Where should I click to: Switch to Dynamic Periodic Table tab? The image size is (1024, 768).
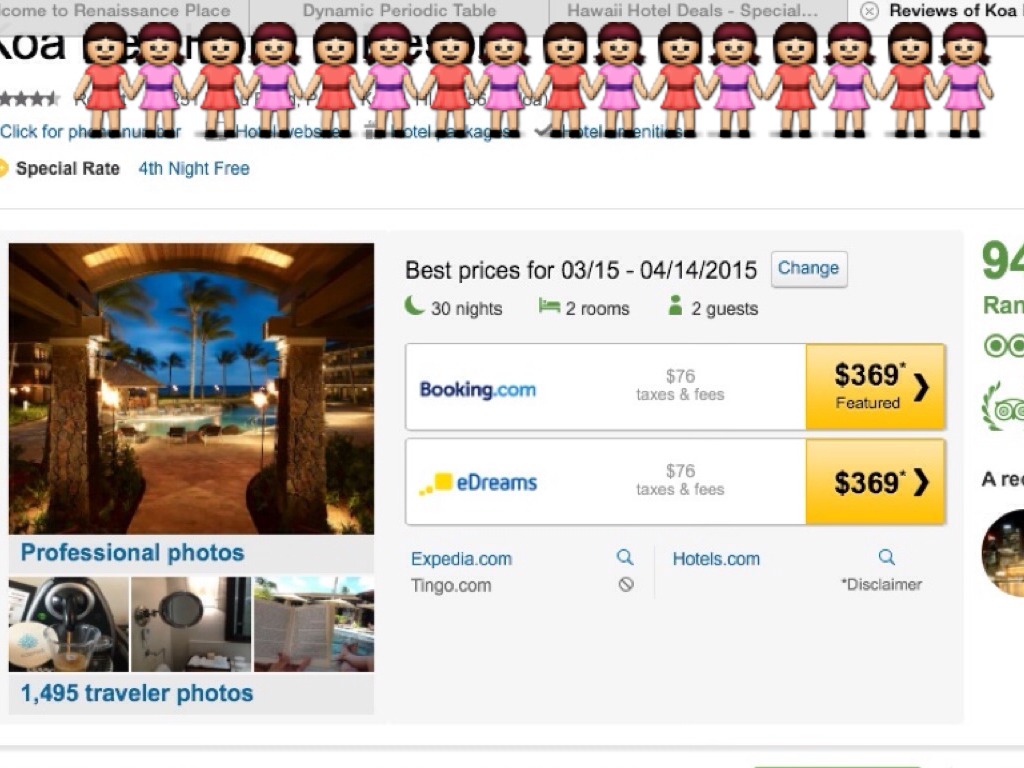(x=399, y=11)
